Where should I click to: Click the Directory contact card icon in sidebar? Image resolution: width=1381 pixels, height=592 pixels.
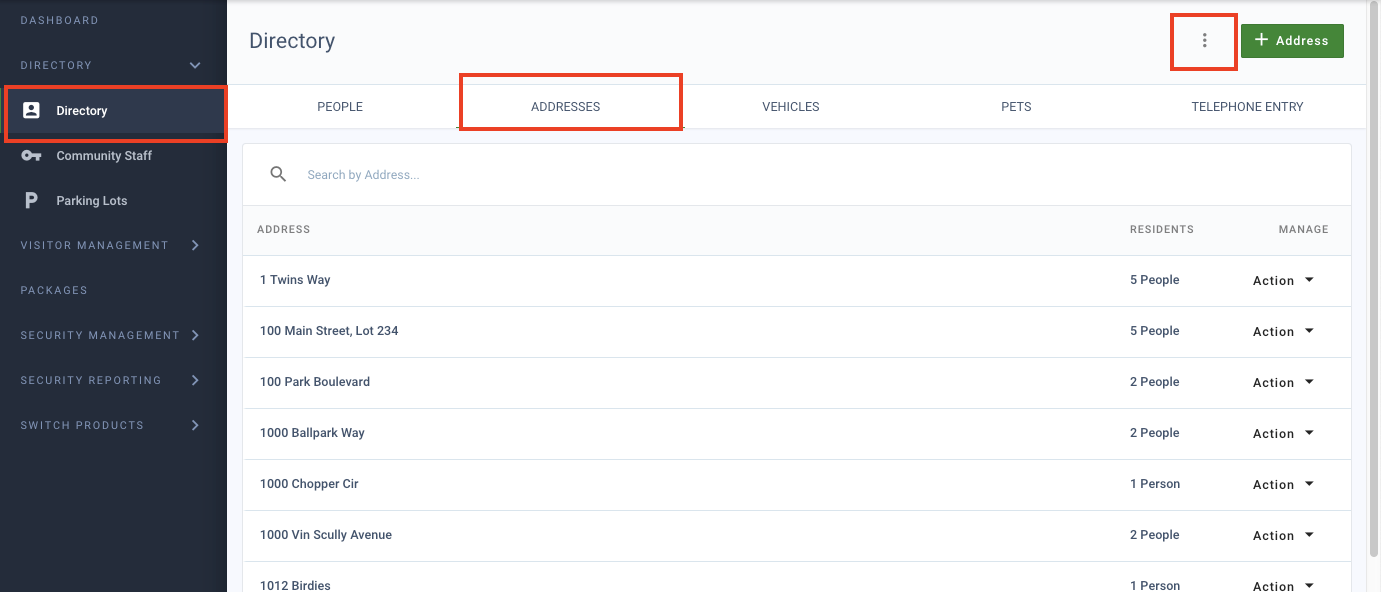tap(31, 110)
